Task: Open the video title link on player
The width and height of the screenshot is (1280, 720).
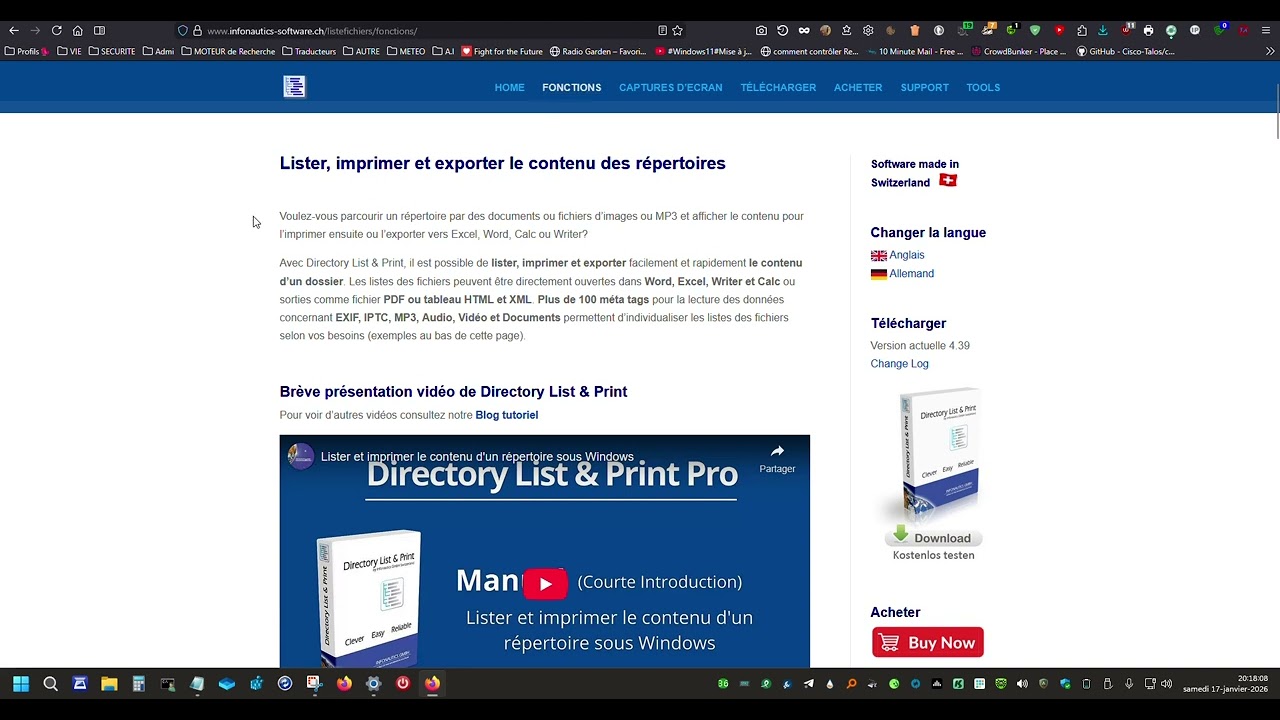Action: (x=477, y=457)
